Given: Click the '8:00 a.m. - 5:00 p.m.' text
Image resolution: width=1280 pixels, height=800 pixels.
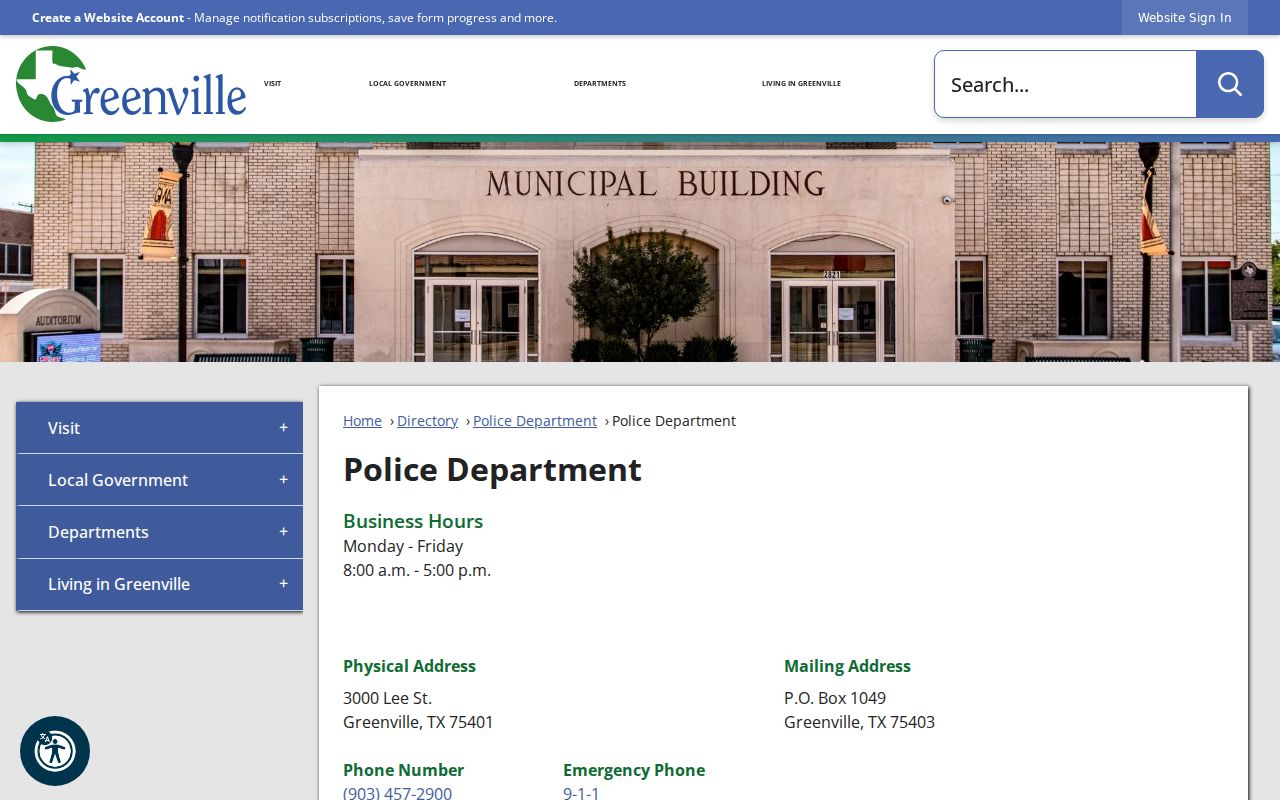Looking at the screenshot, I should coord(417,570).
